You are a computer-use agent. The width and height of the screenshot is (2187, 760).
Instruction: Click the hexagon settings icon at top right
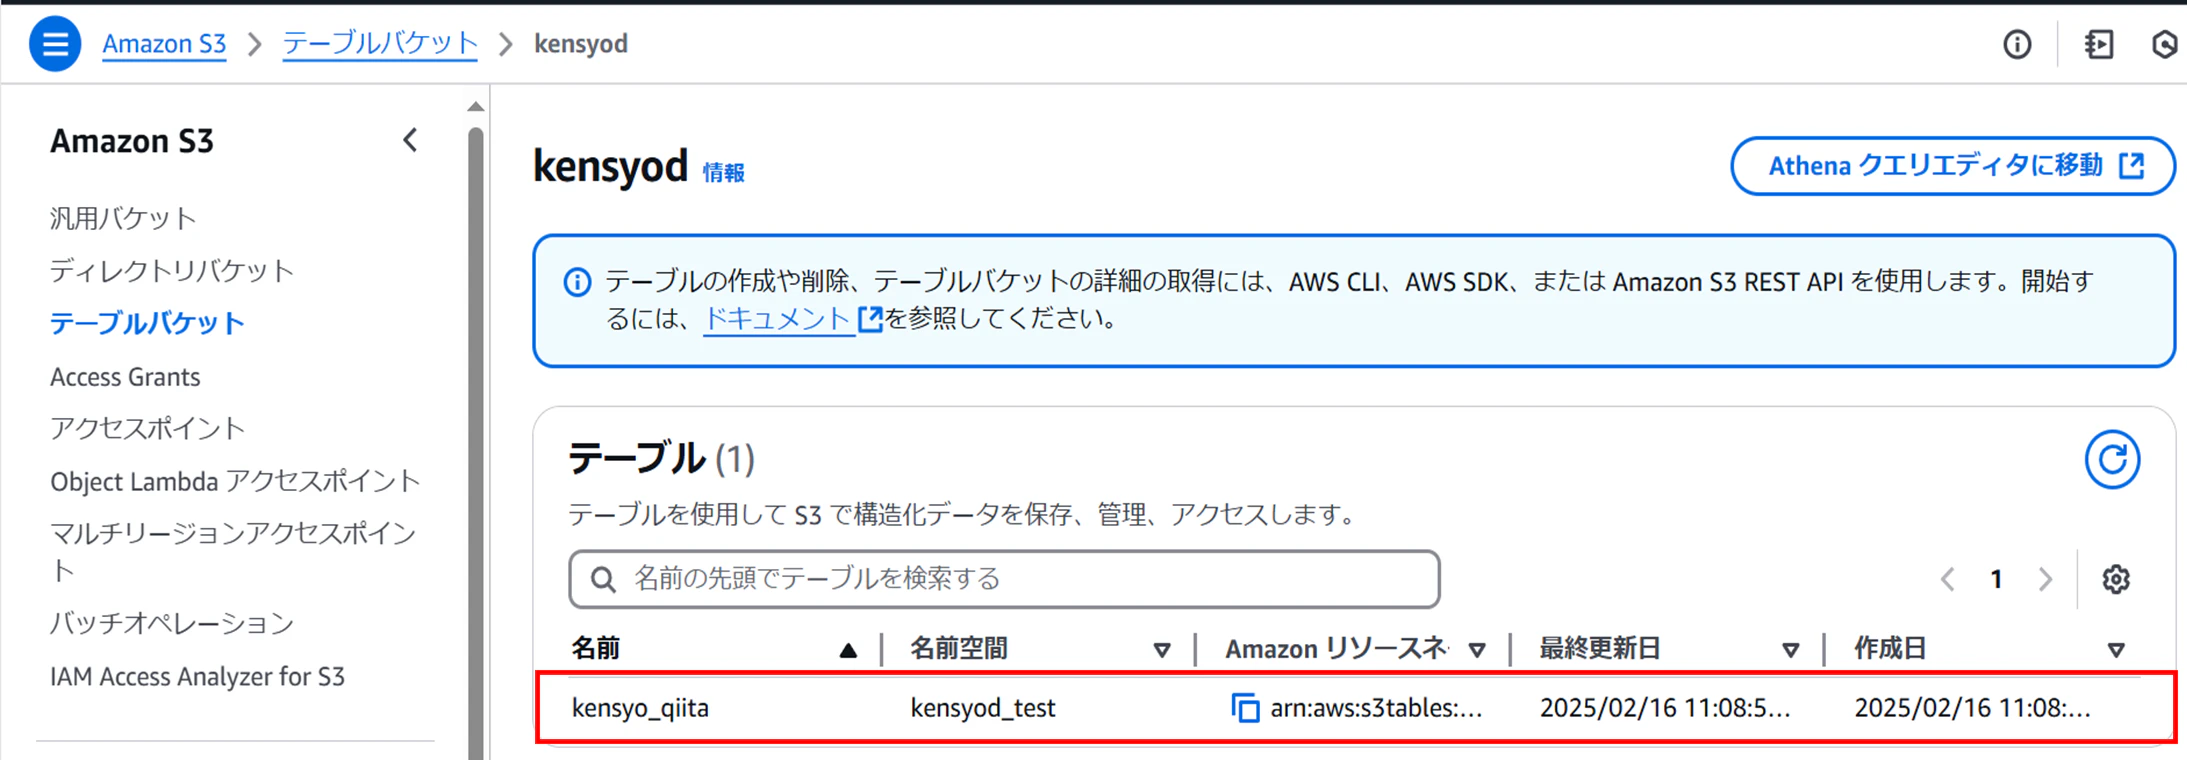pyautogui.click(x=2166, y=44)
